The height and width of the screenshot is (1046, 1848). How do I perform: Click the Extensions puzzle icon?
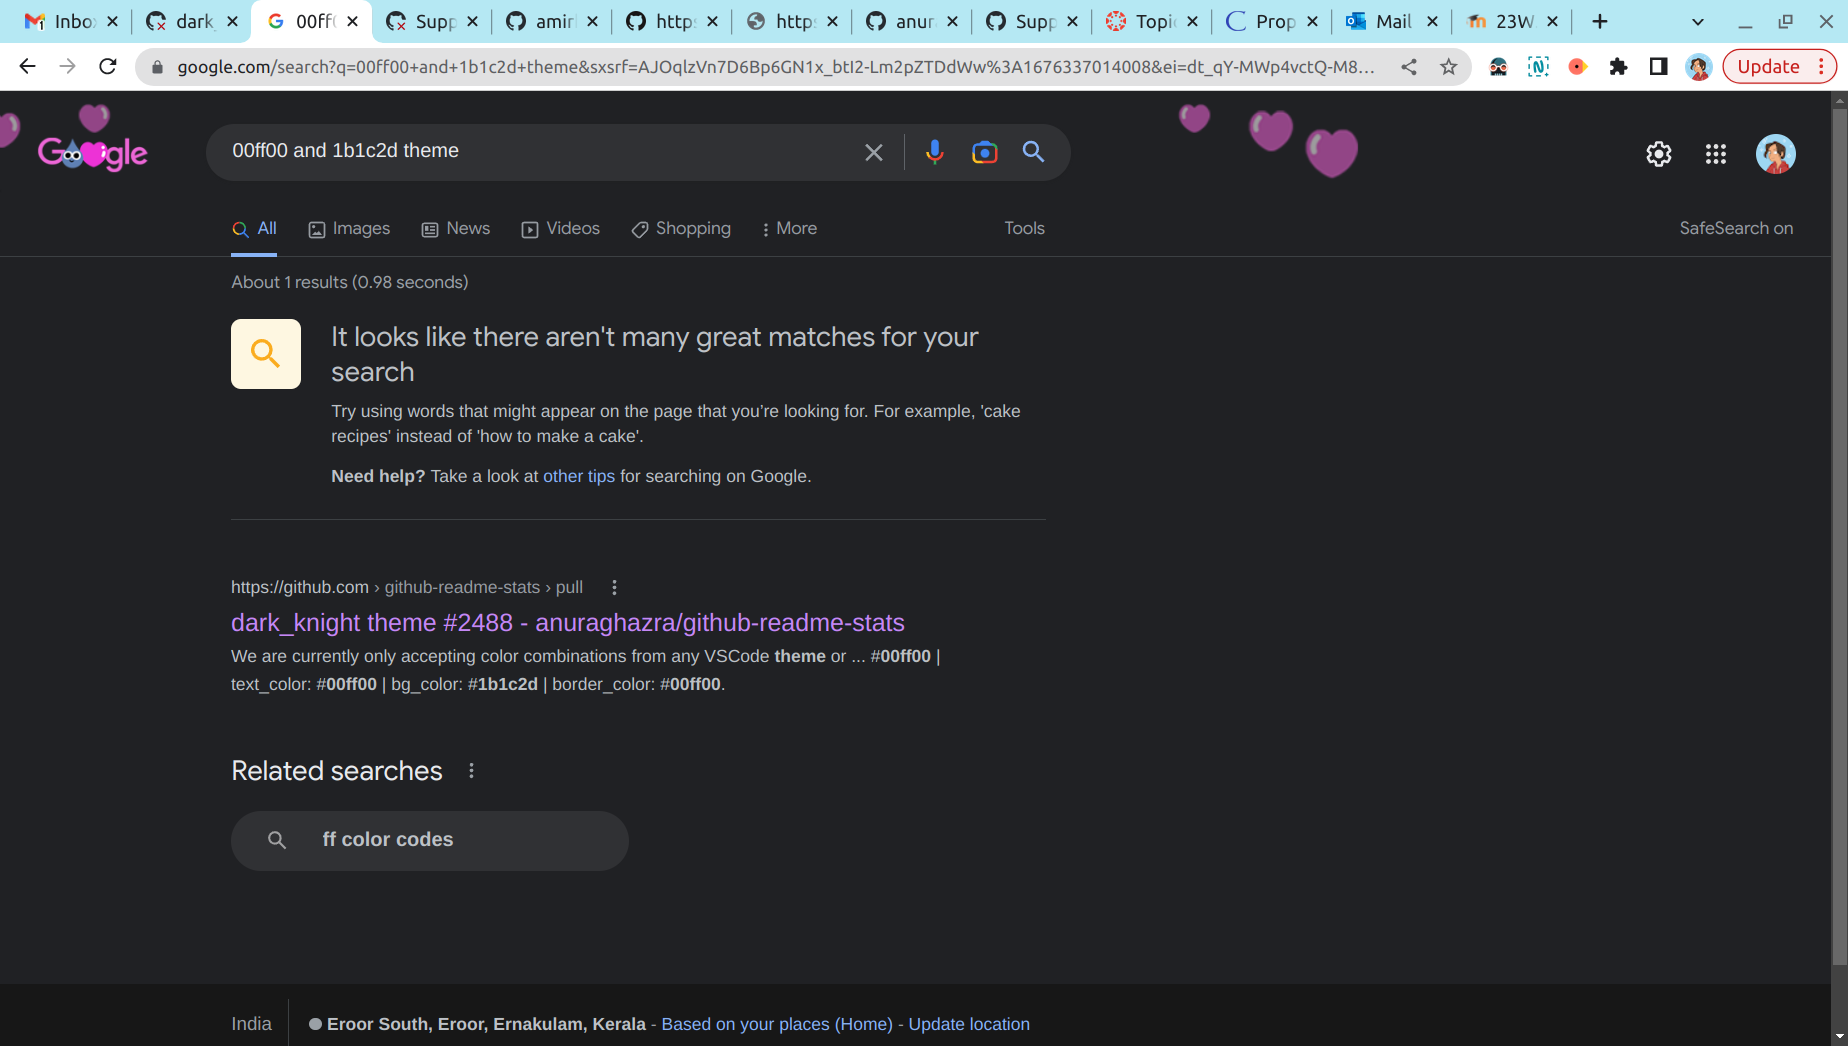pos(1619,66)
